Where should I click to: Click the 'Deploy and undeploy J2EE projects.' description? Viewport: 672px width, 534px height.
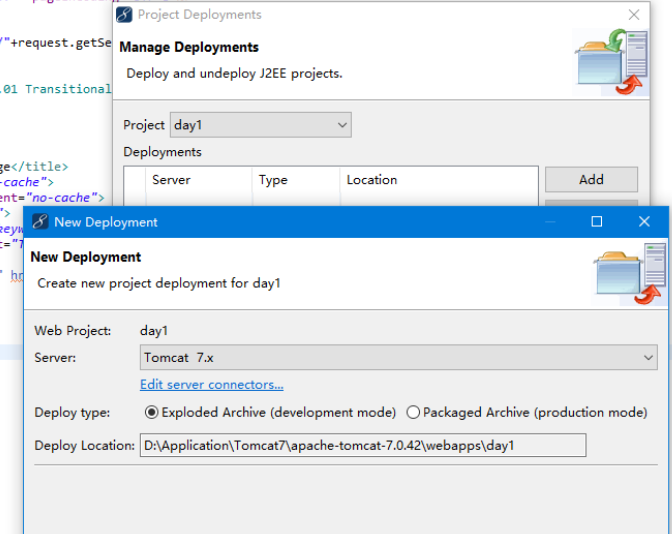click(234, 74)
